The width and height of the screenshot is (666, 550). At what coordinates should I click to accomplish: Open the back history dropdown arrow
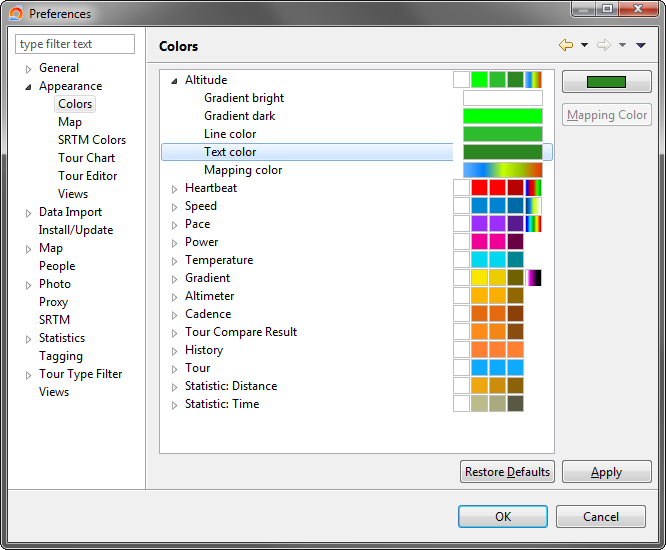(x=584, y=46)
